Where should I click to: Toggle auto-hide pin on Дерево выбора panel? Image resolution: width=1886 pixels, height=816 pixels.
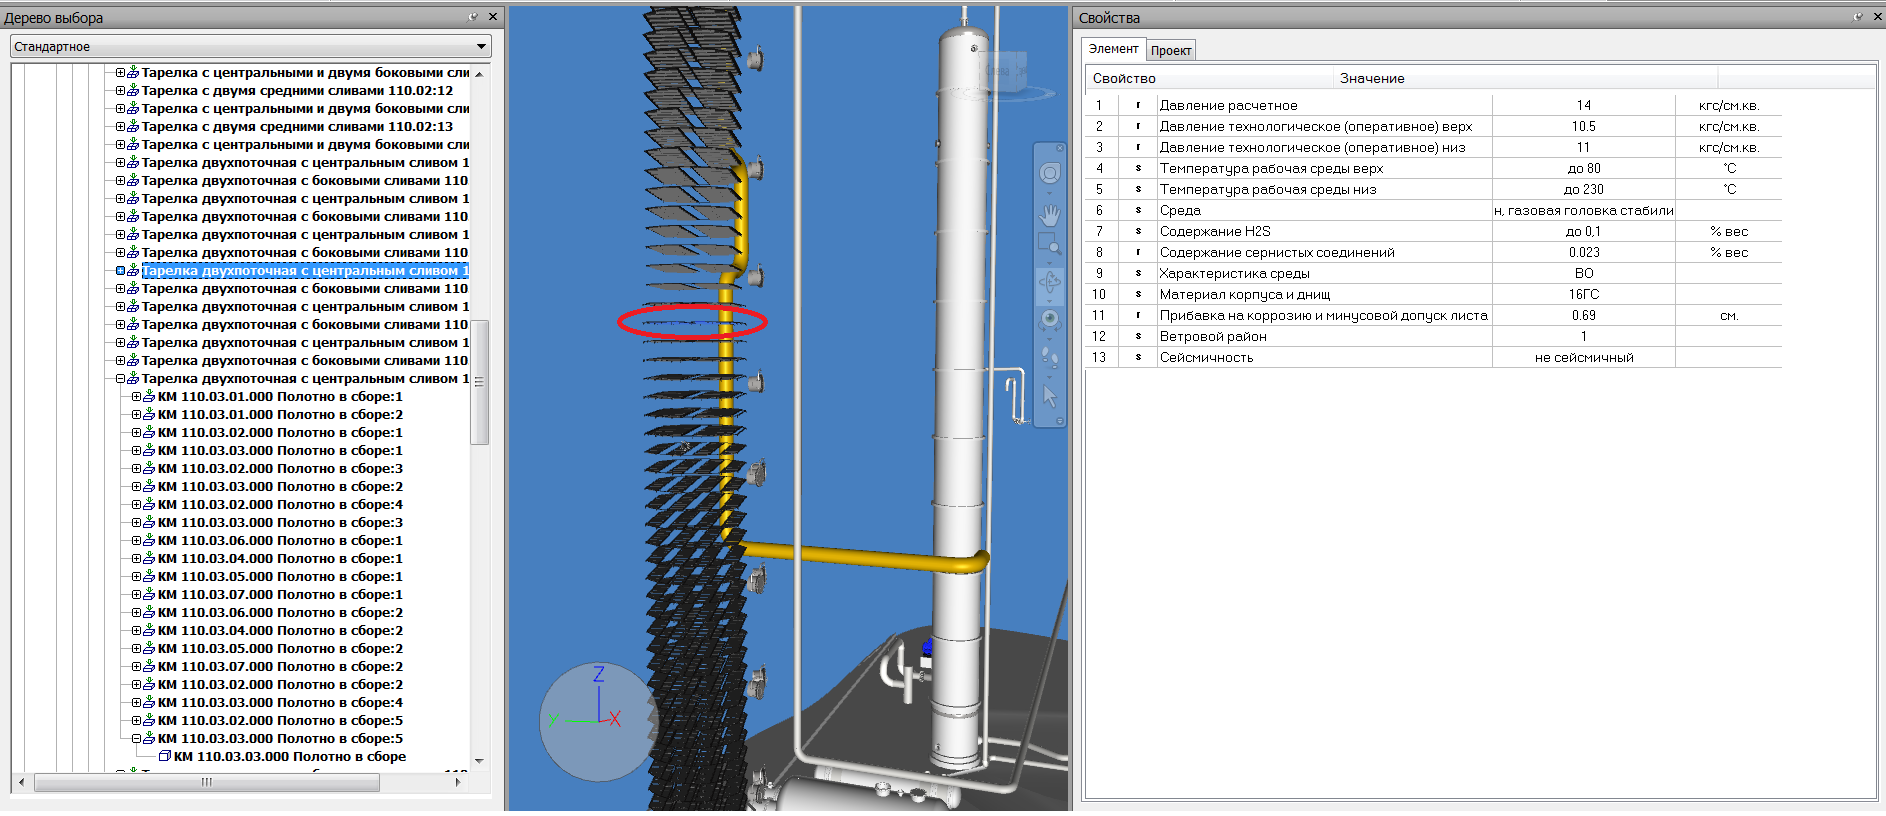click(x=473, y=17)
